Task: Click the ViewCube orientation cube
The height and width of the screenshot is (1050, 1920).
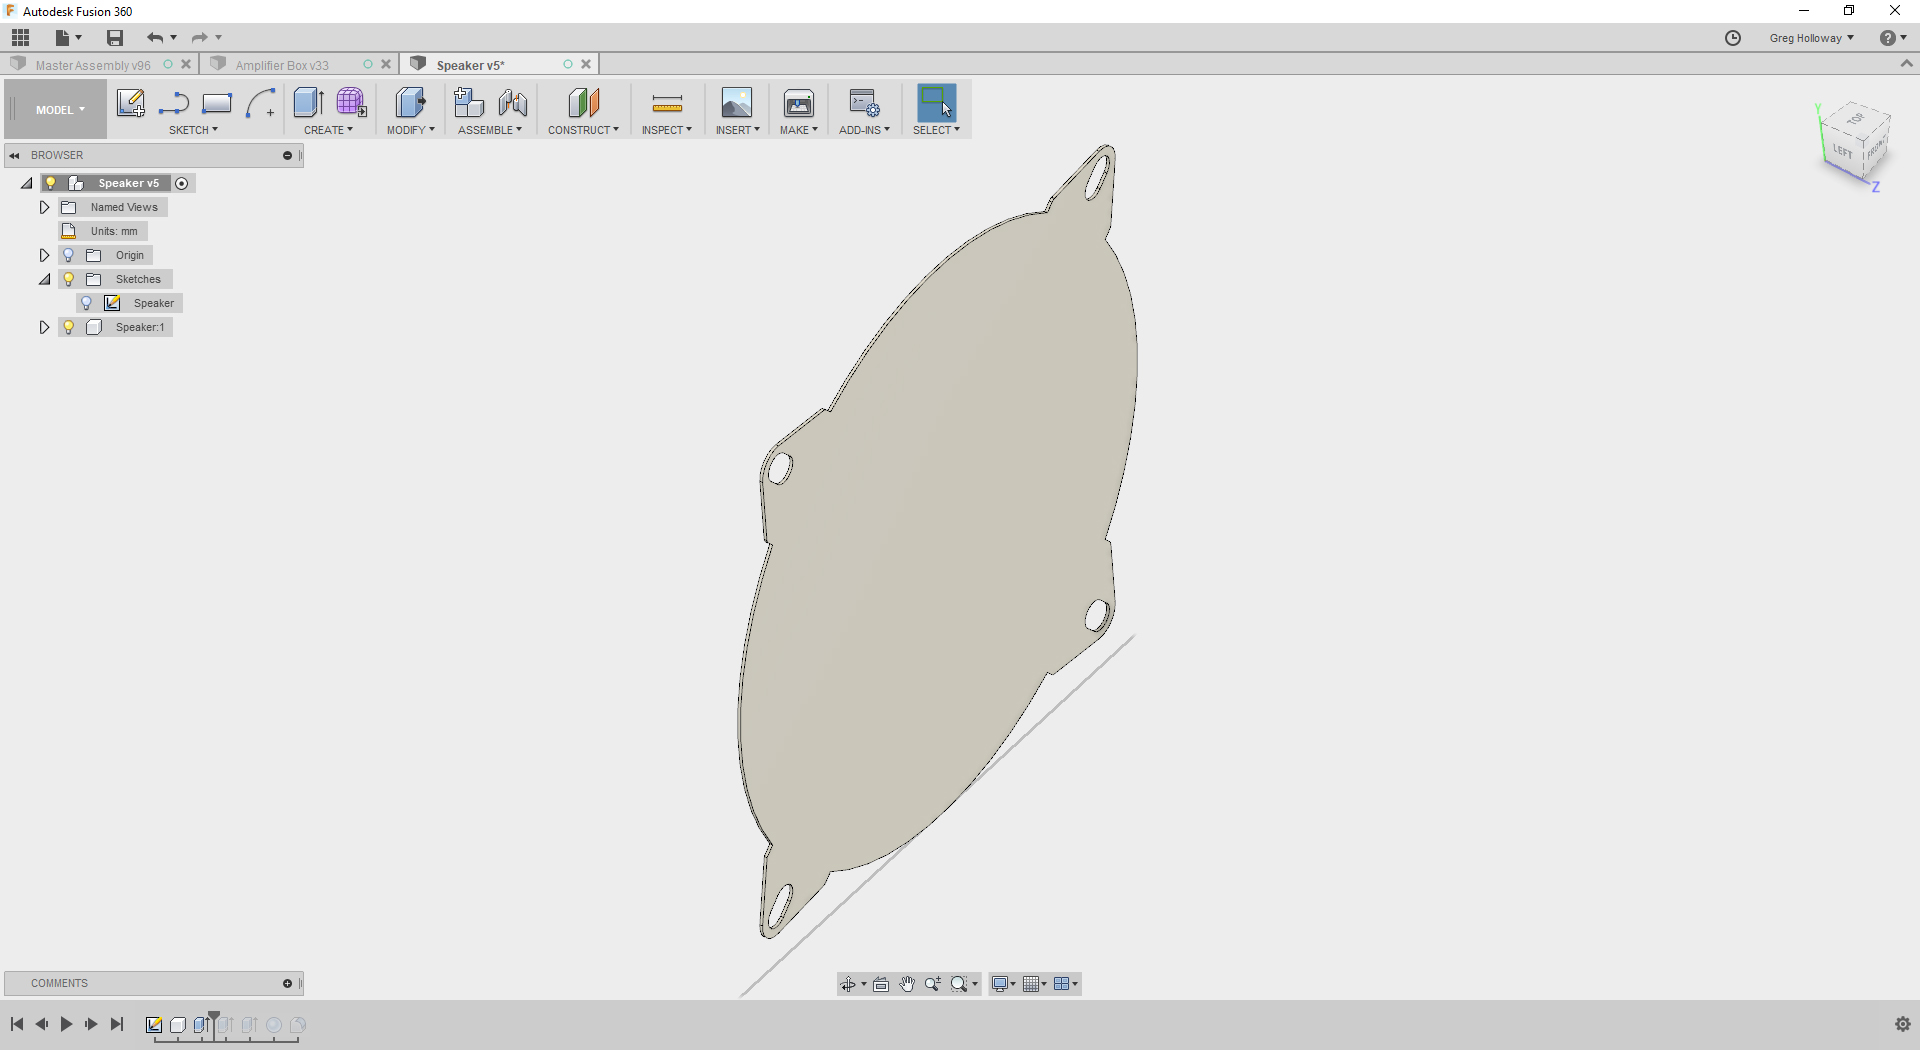Action: [x=1856, y=143]
